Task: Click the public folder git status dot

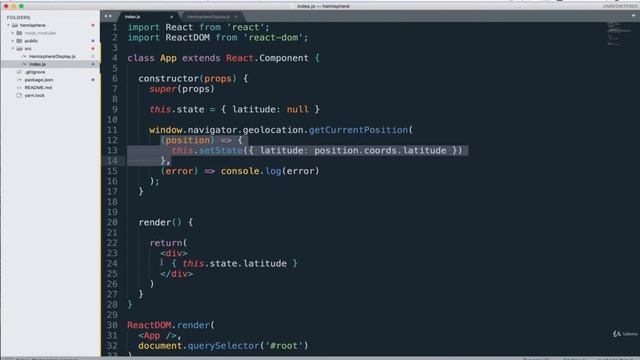Action: (93, 41)
